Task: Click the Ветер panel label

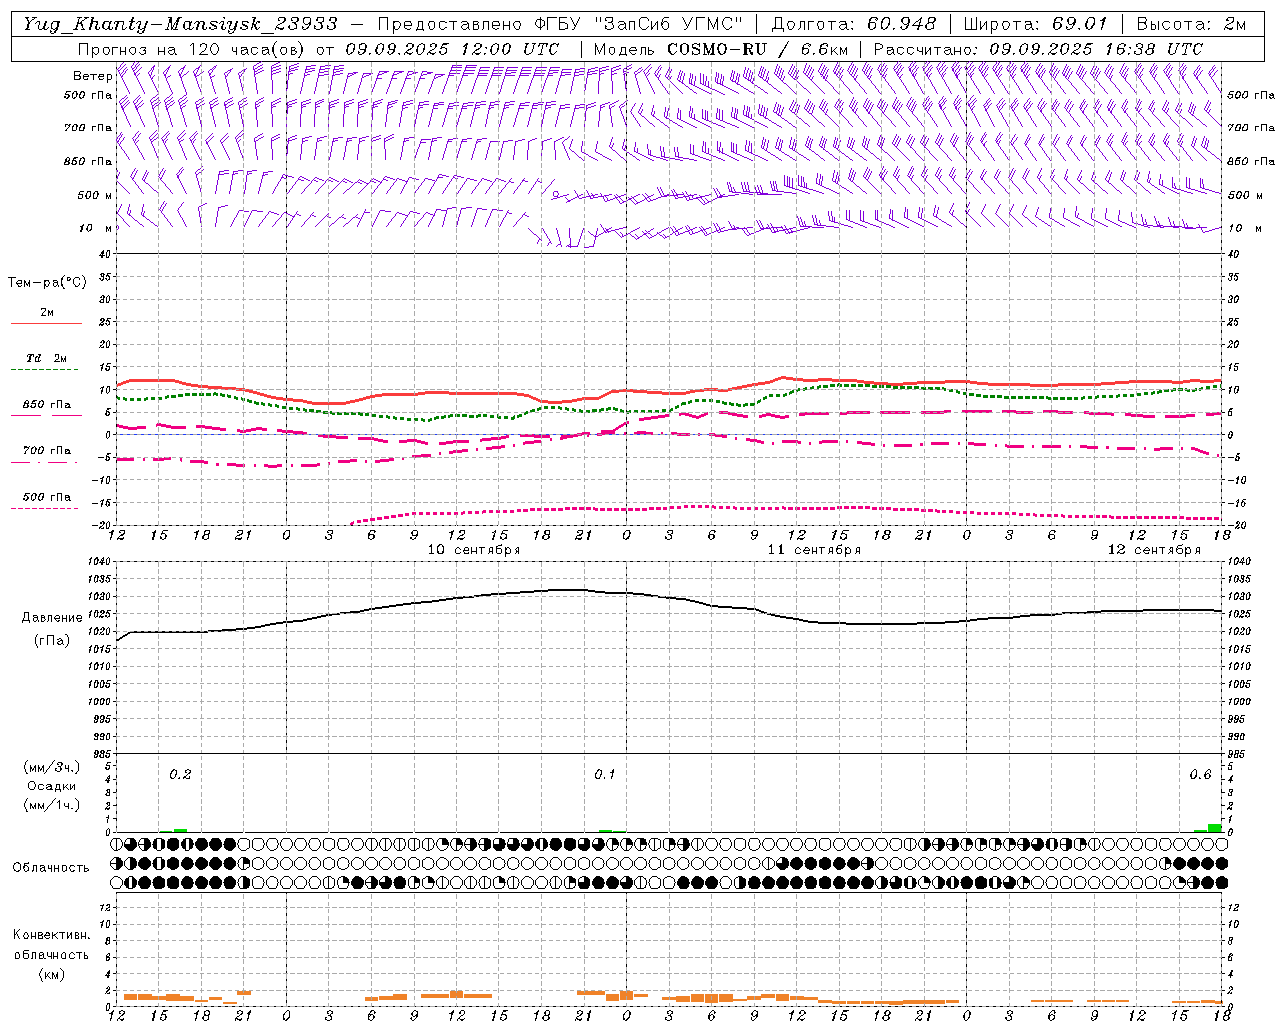Action: tap(92, 76)
